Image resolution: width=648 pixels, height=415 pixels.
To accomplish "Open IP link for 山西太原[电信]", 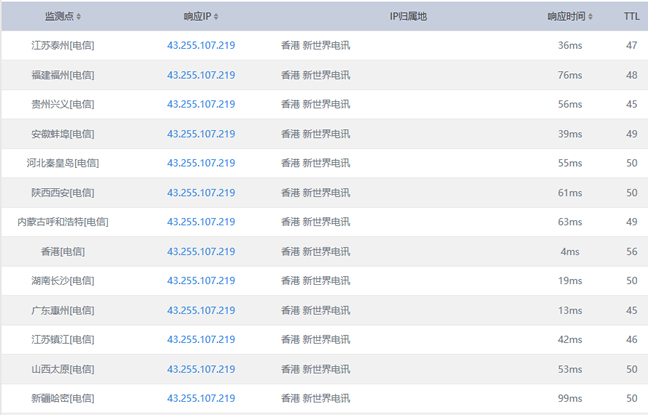I will click(201, 369).
